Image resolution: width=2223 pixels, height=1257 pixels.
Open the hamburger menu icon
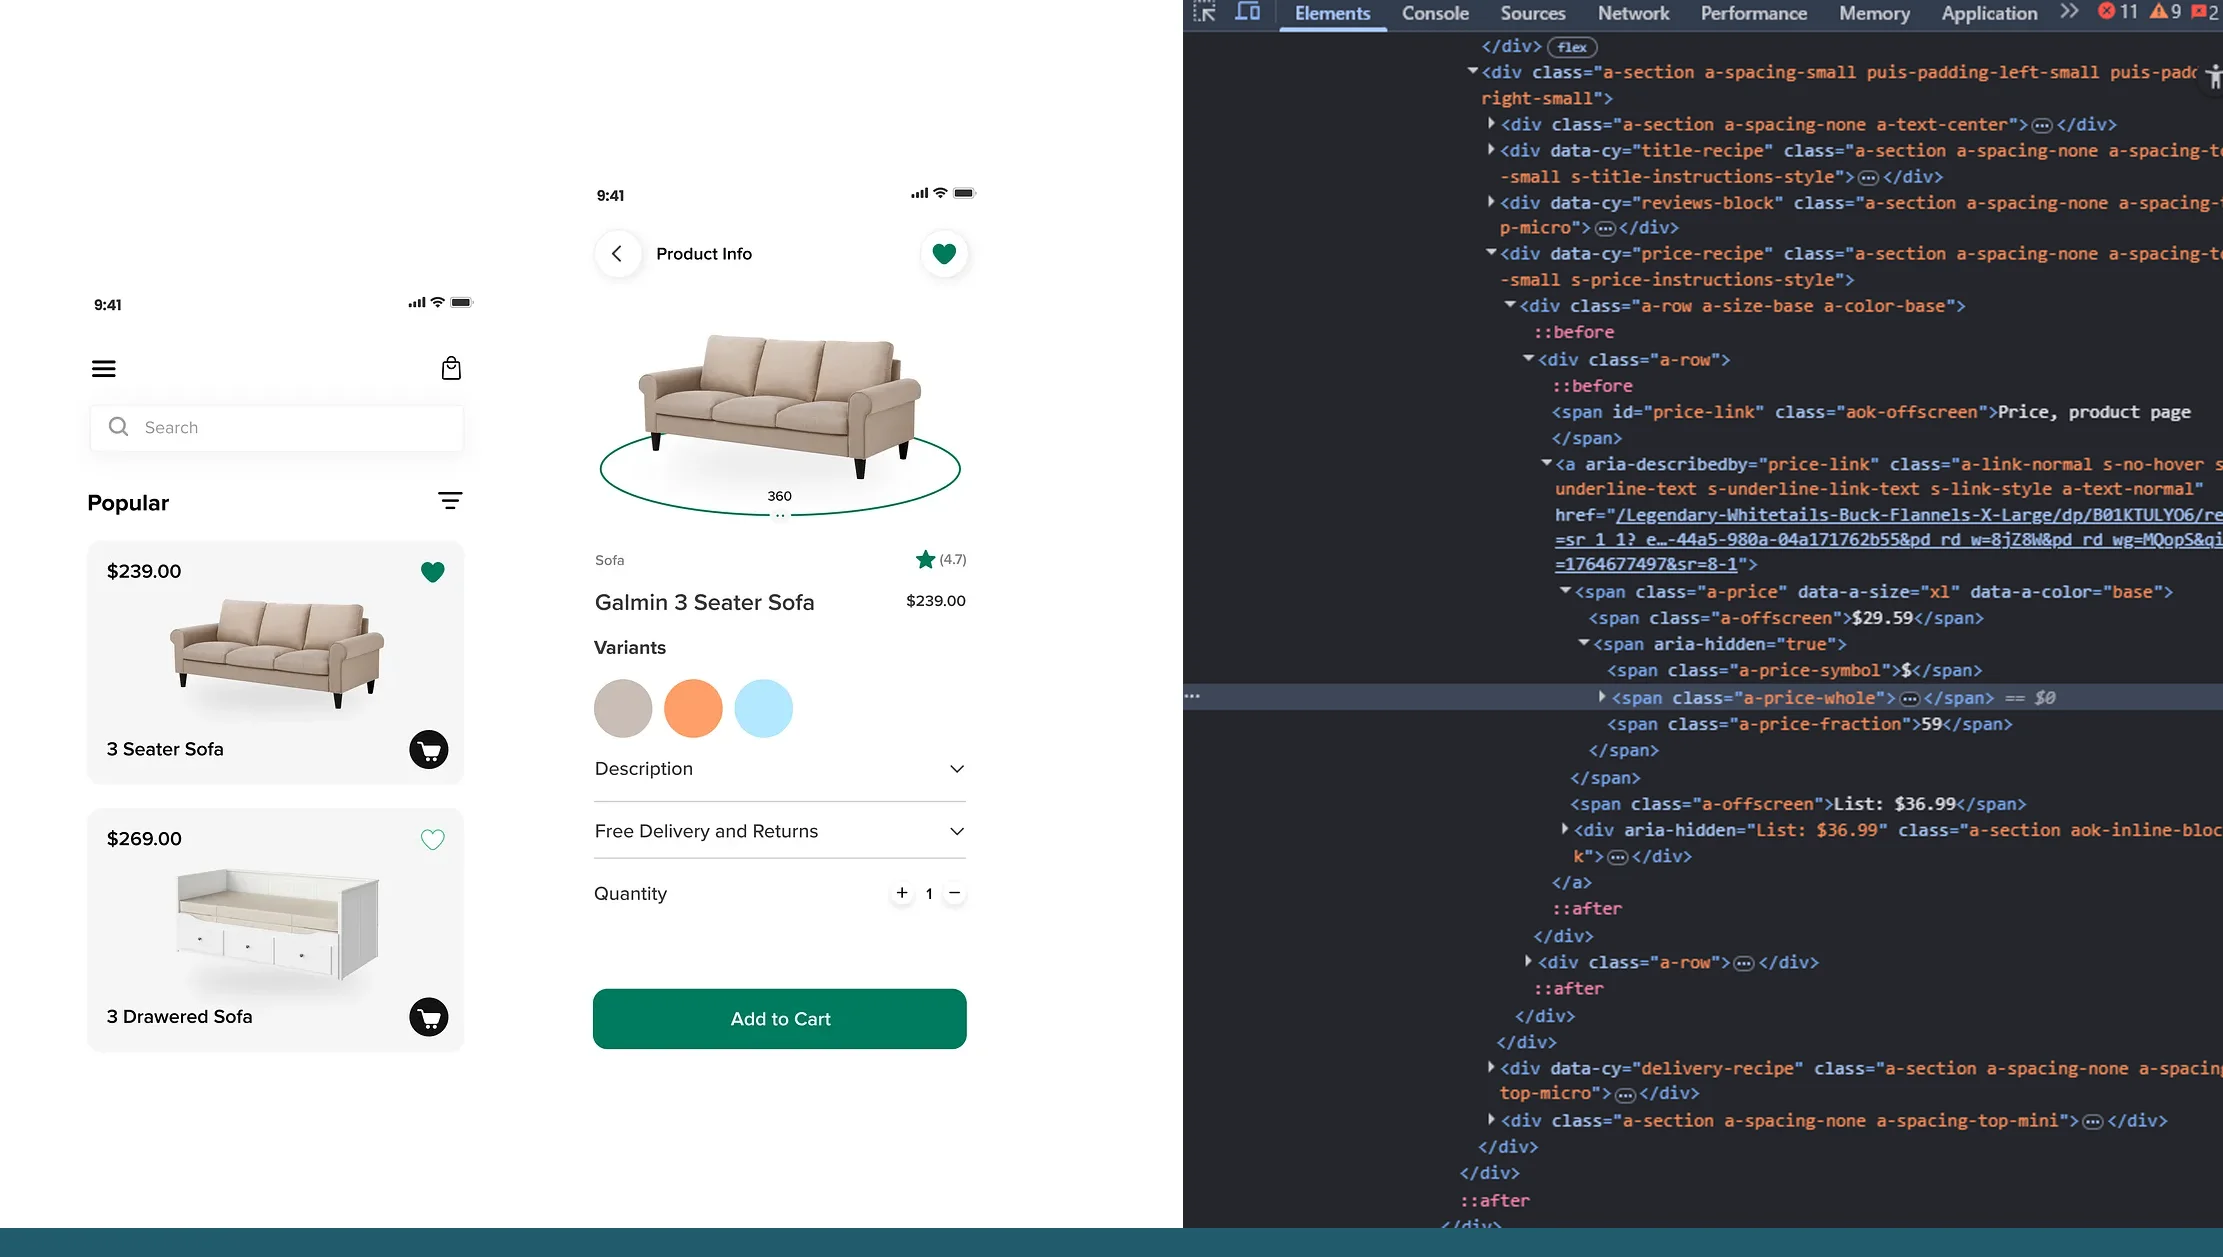pos(104,369)
